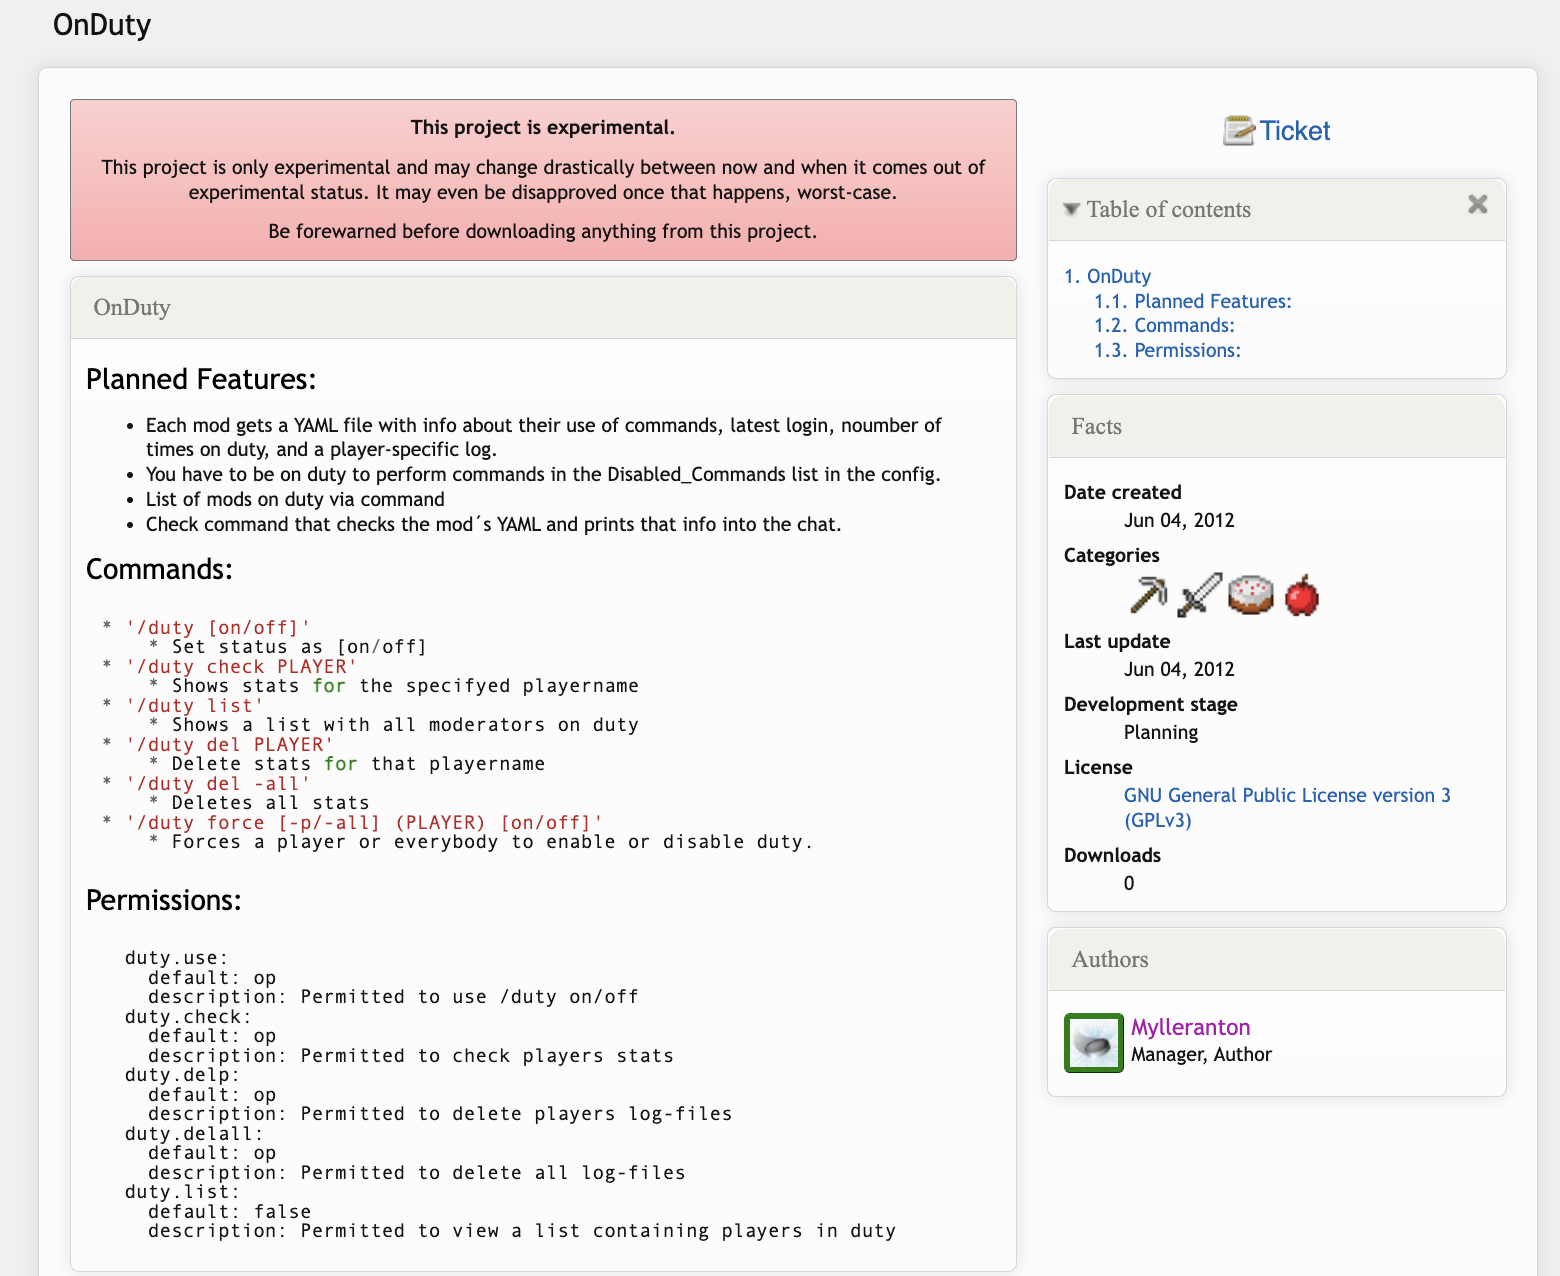Click the 'Development stage' label
The image size is (1560, 1276).
(x=1151, y=704)
